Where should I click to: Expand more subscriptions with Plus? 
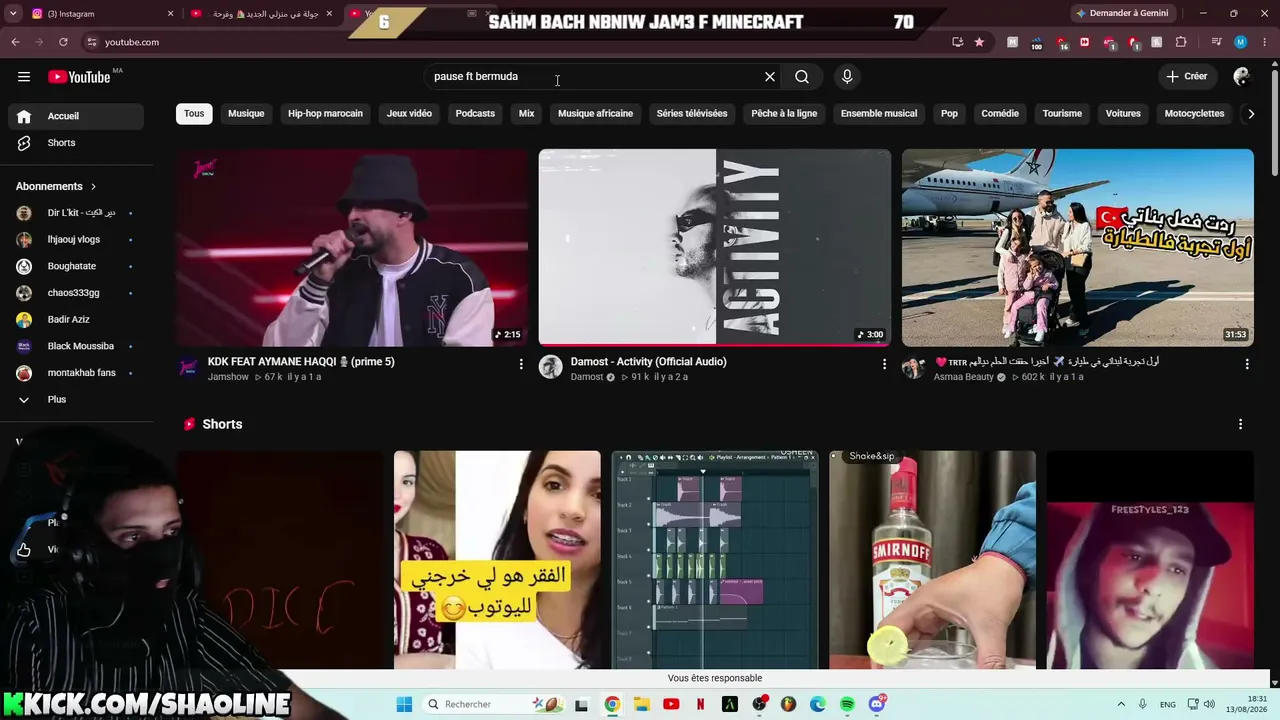click(76, 399)
